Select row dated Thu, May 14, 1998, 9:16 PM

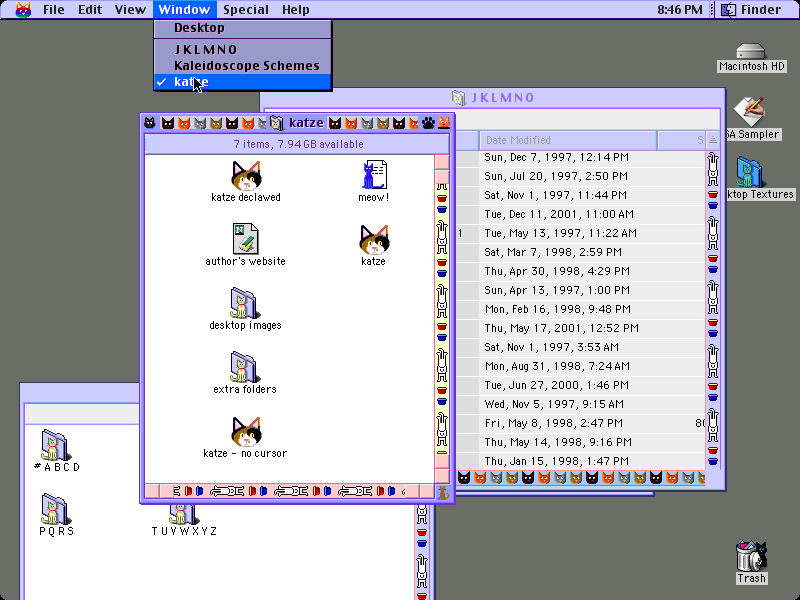[x=581, y=442]
